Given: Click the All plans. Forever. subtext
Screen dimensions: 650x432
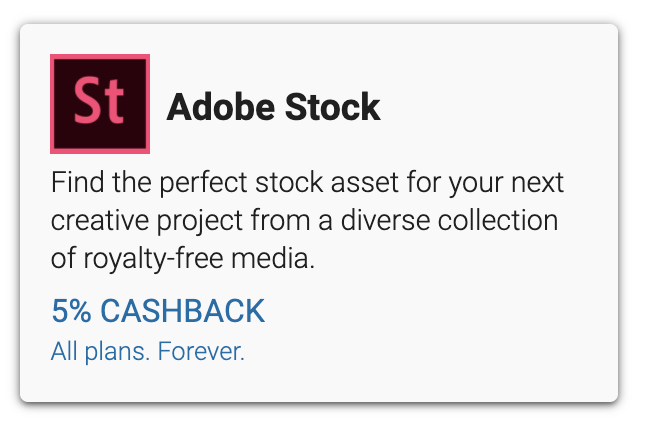Looking at the screenshot, I should (x=148, y=352).
